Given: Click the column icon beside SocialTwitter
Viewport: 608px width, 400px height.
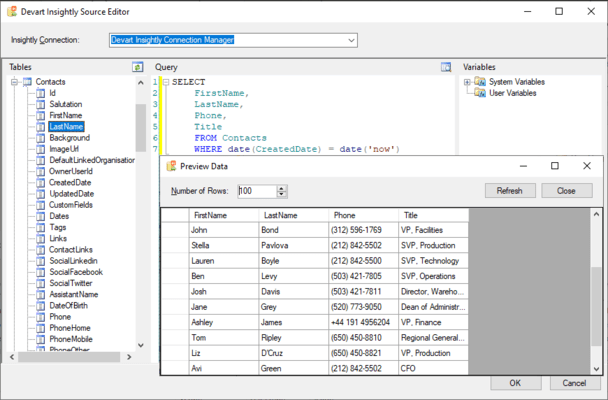Looking at the screenshot, I should pyautogui.click(x=41, y=283).
